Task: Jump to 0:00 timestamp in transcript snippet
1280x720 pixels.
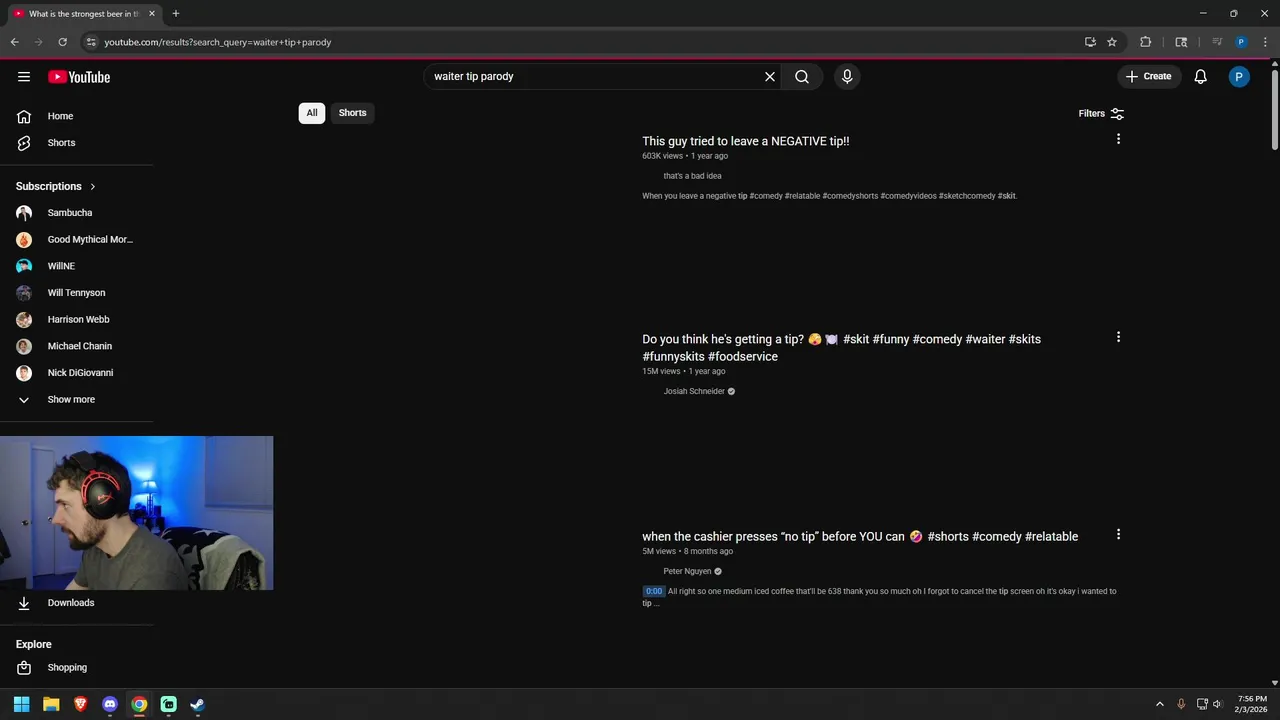Action: [653, 591]
